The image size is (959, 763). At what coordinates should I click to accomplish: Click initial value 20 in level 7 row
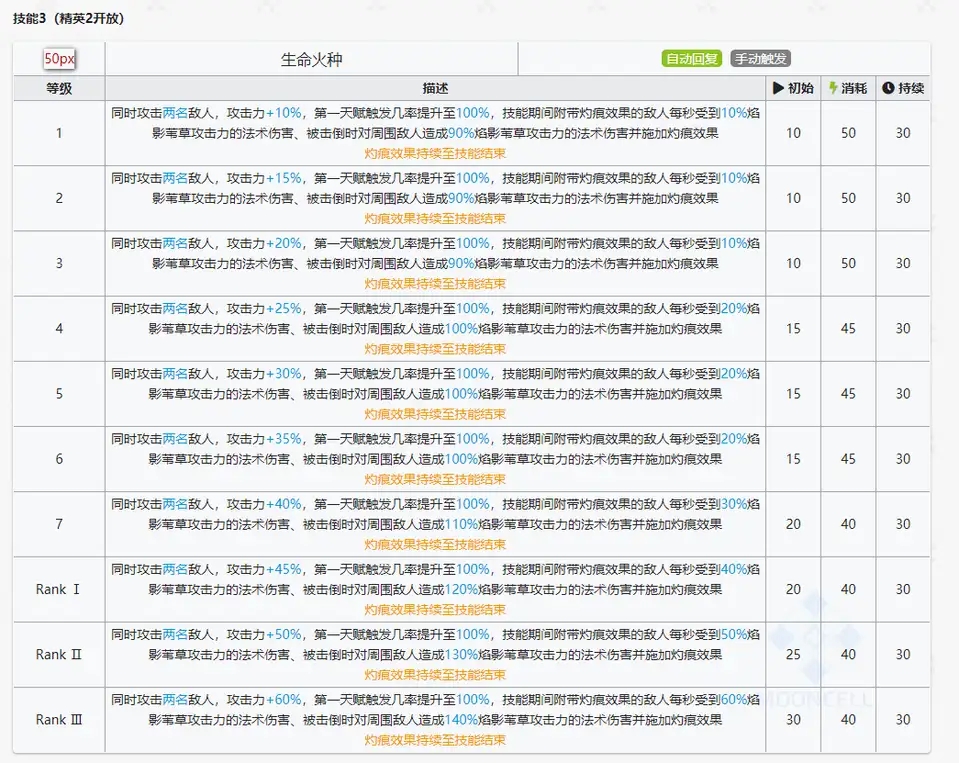pos(793,524)
